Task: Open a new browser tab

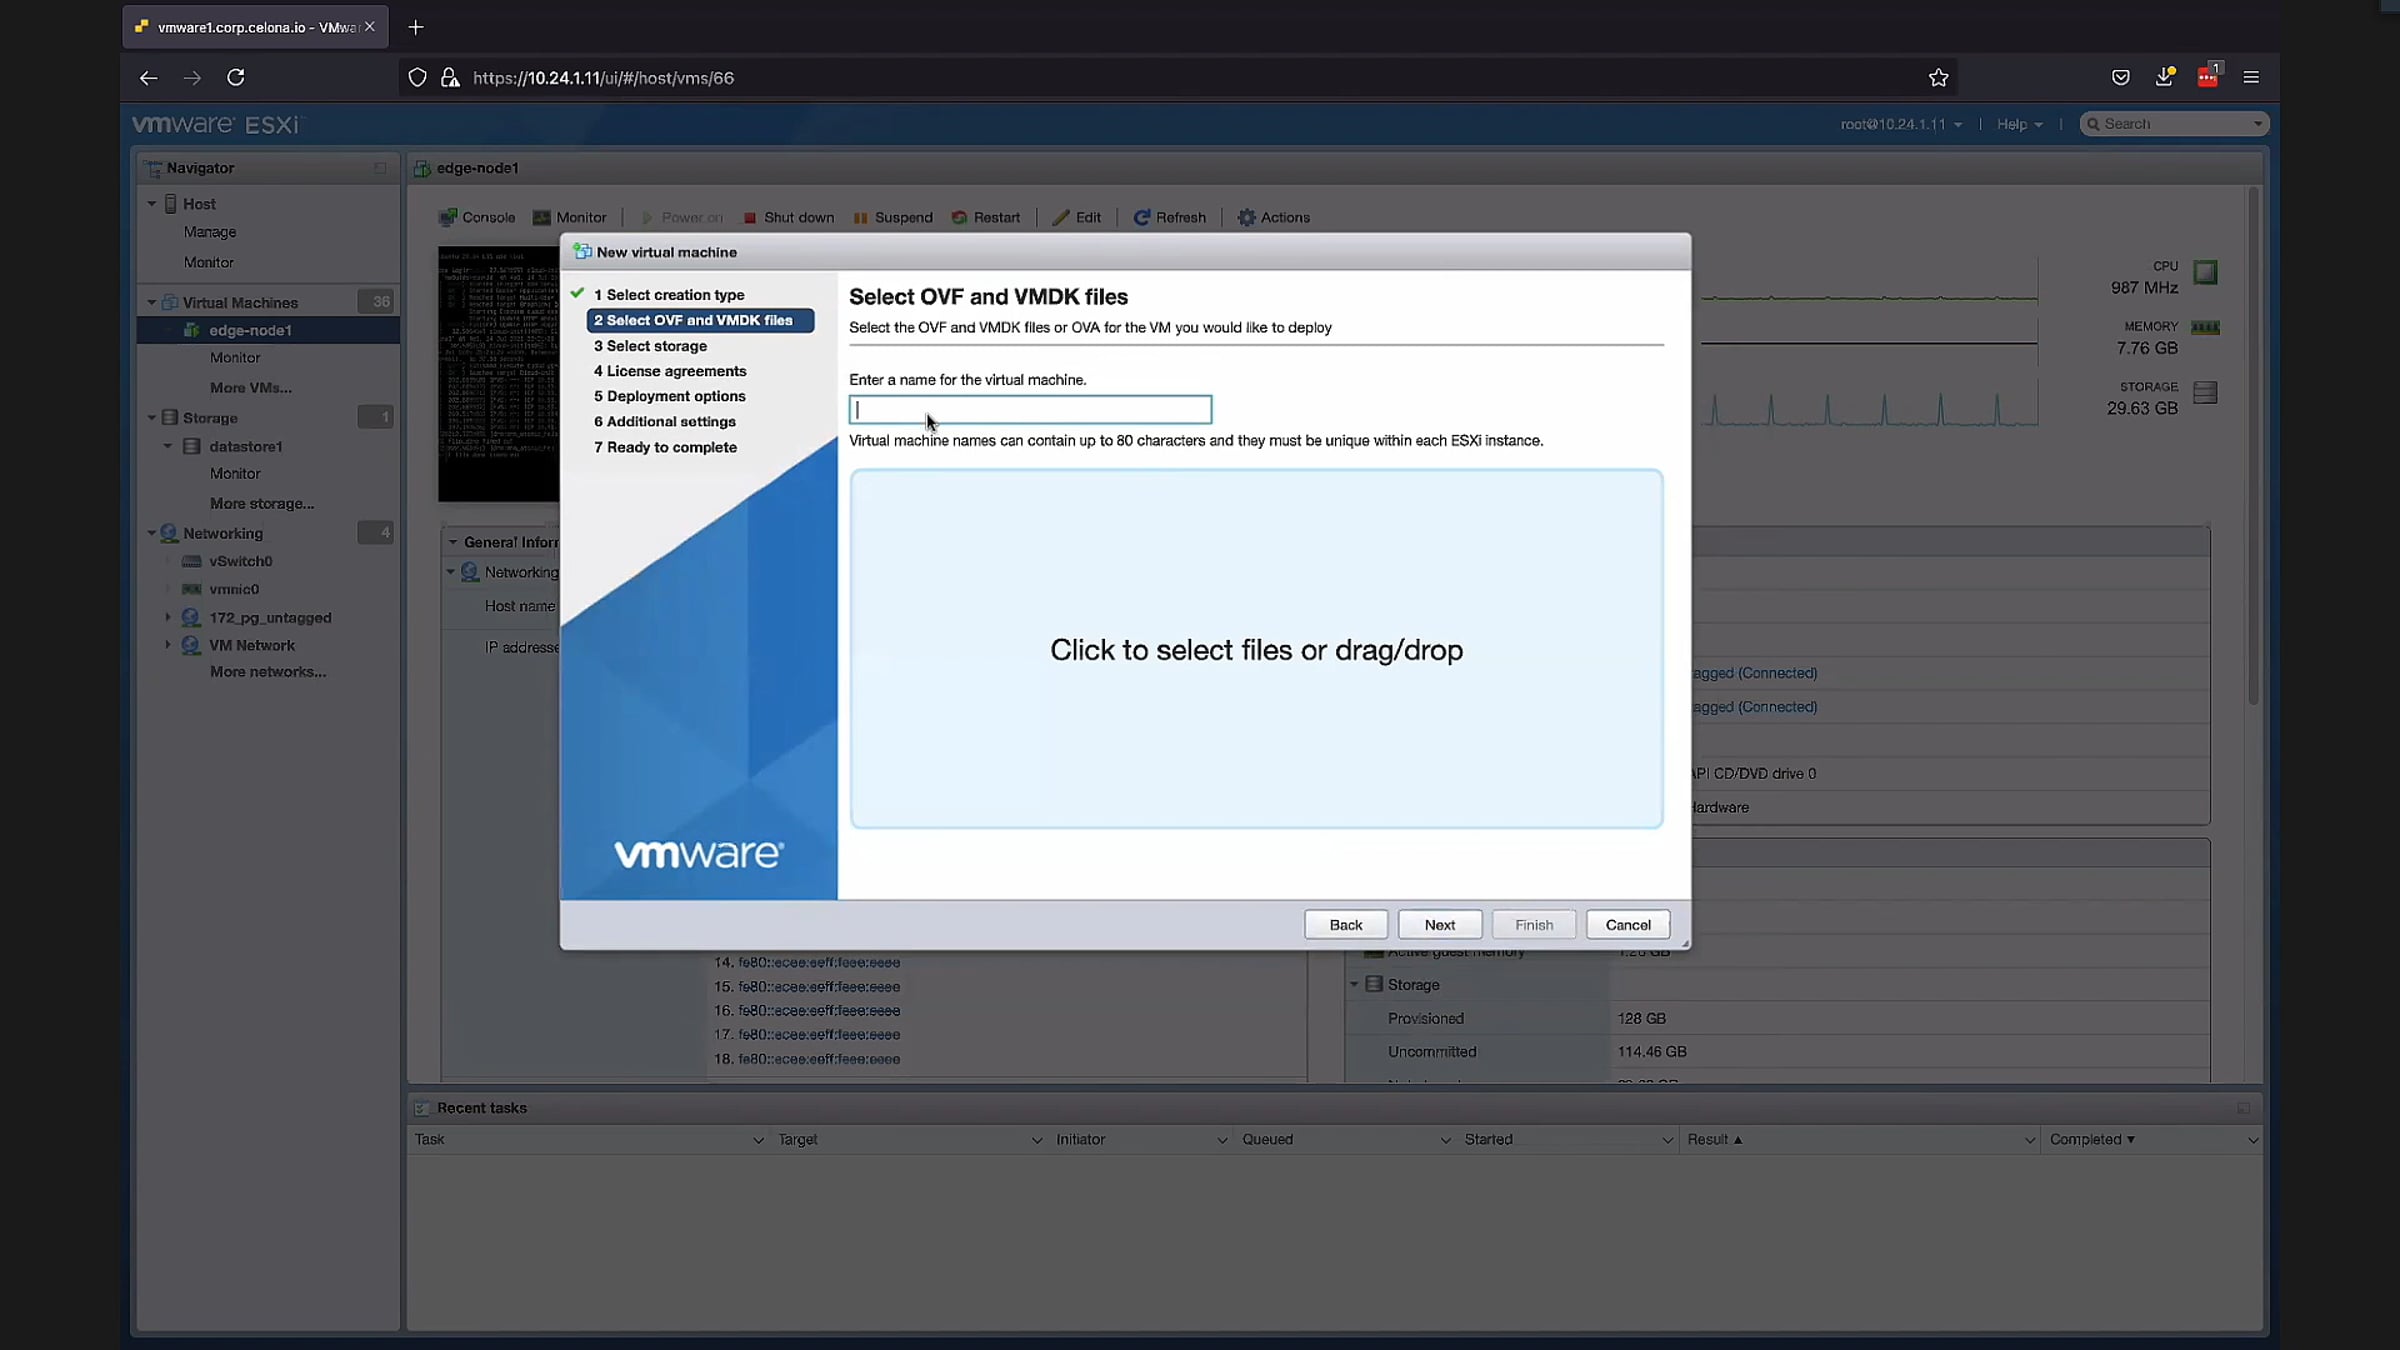Action: coord(416,27)
